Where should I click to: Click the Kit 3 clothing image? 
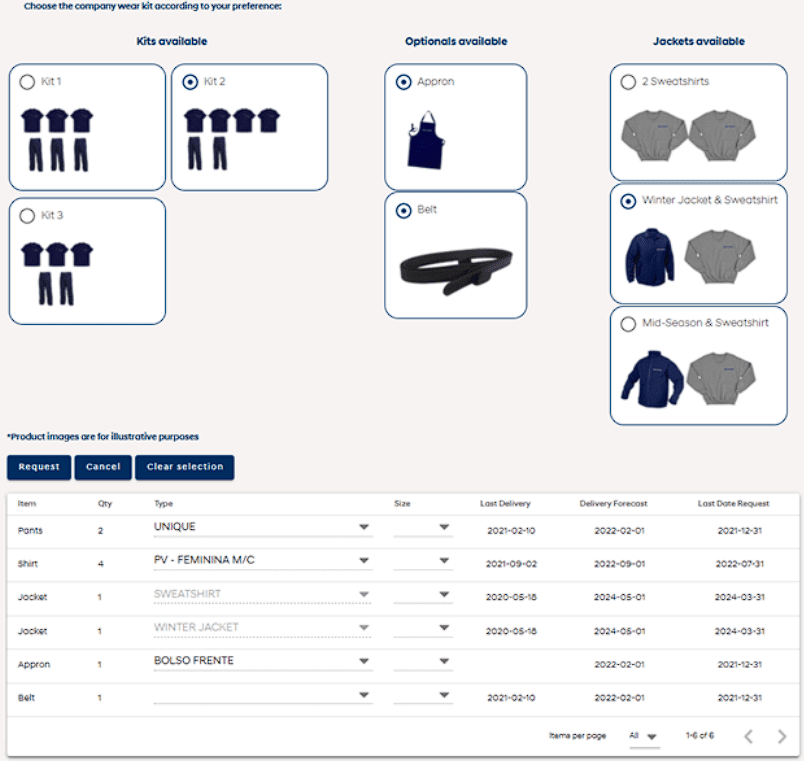(x=57, y=274)
